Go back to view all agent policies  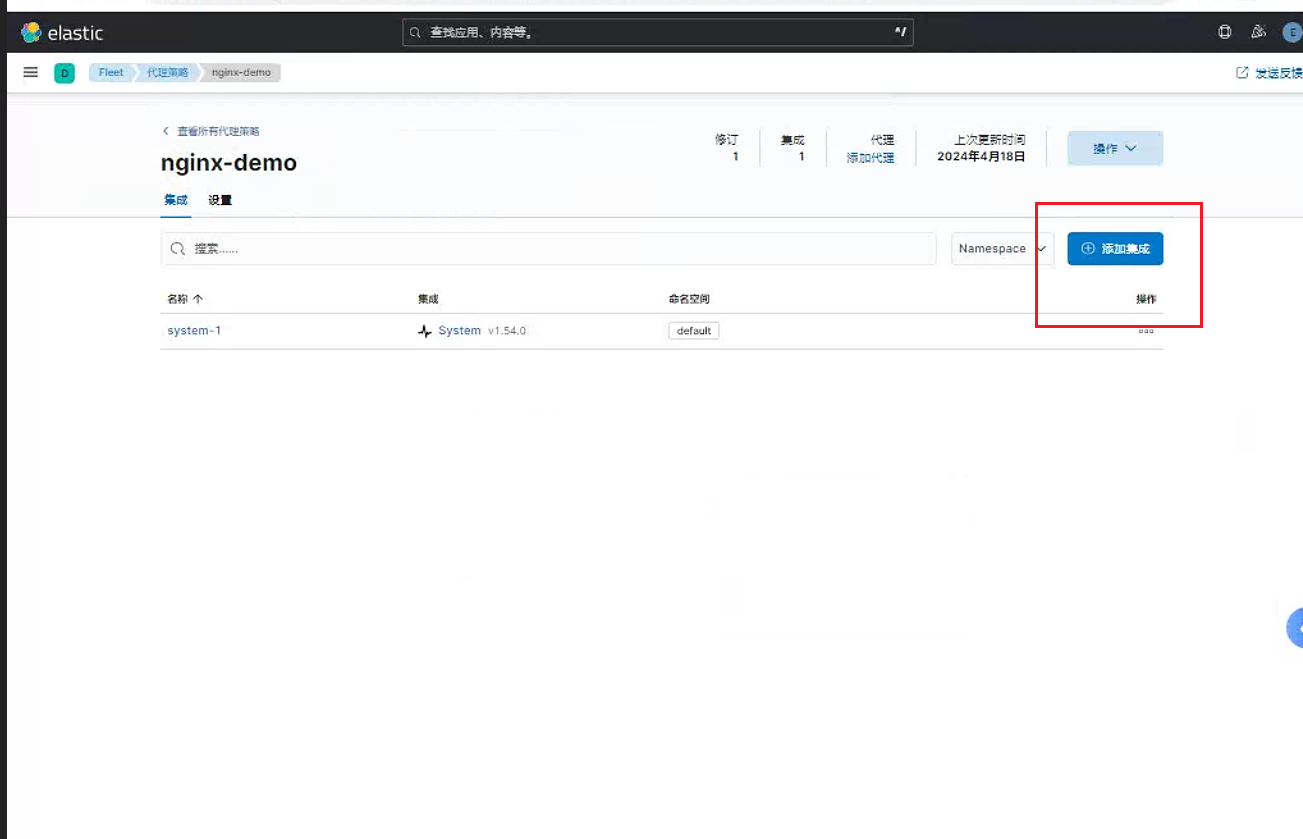211,131
